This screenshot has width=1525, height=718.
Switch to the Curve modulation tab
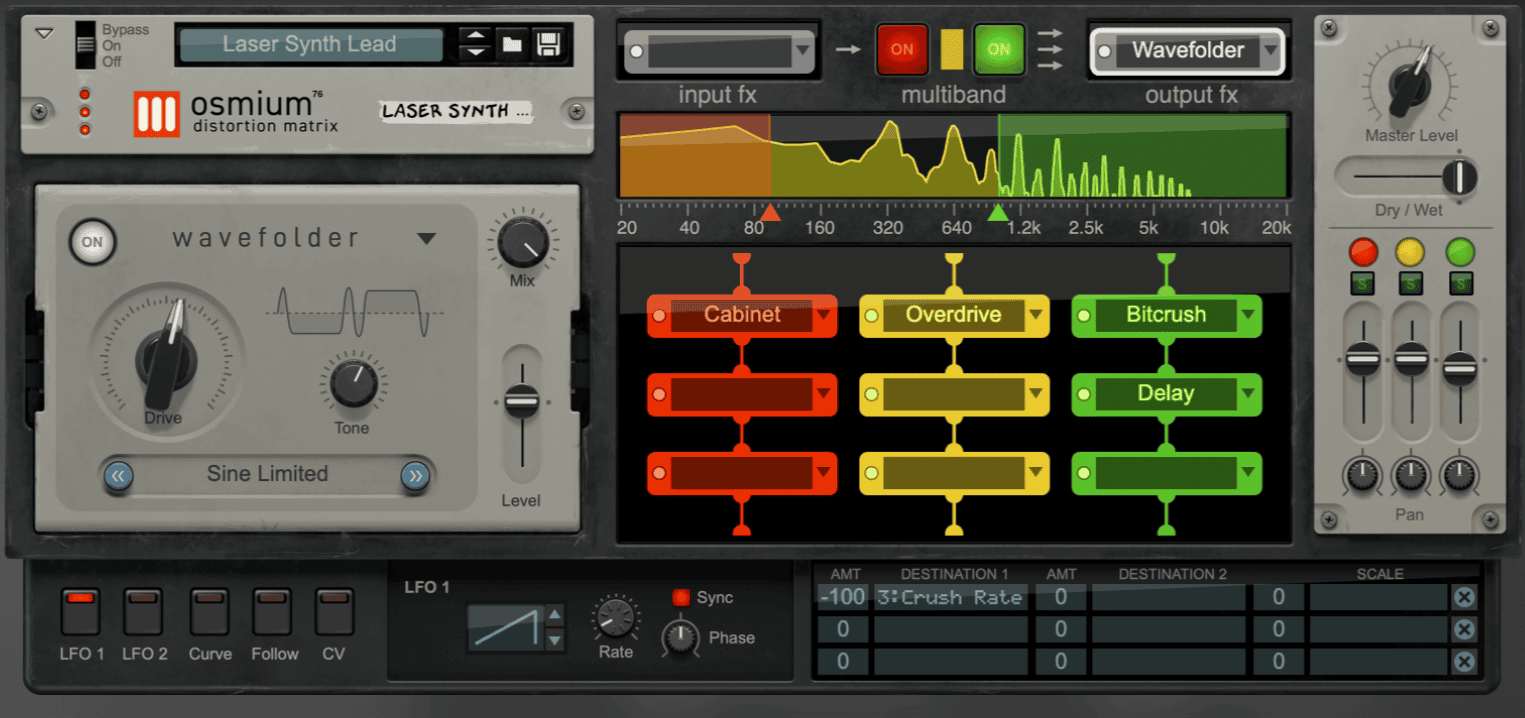point(209,611)
